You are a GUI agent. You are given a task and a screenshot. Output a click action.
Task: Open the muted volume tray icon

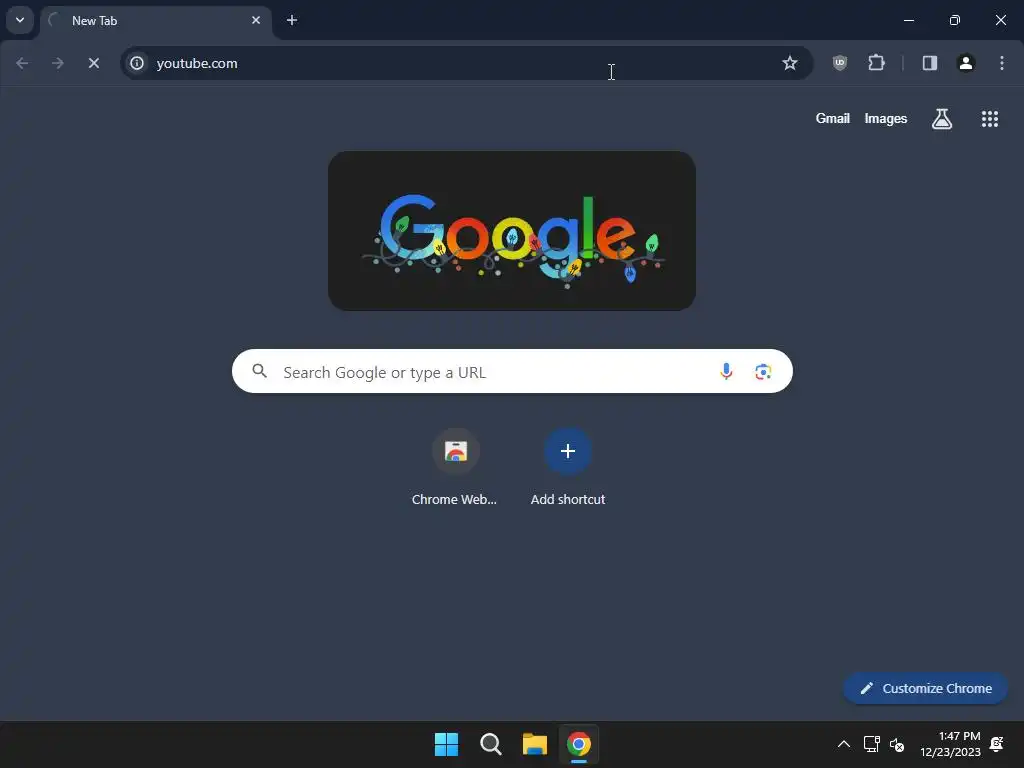[897, 744]
